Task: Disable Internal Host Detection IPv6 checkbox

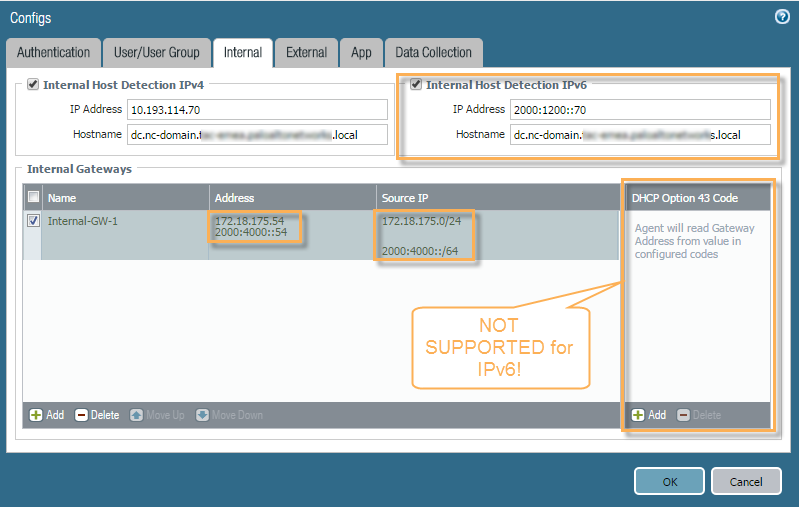Action: (416, 85)
